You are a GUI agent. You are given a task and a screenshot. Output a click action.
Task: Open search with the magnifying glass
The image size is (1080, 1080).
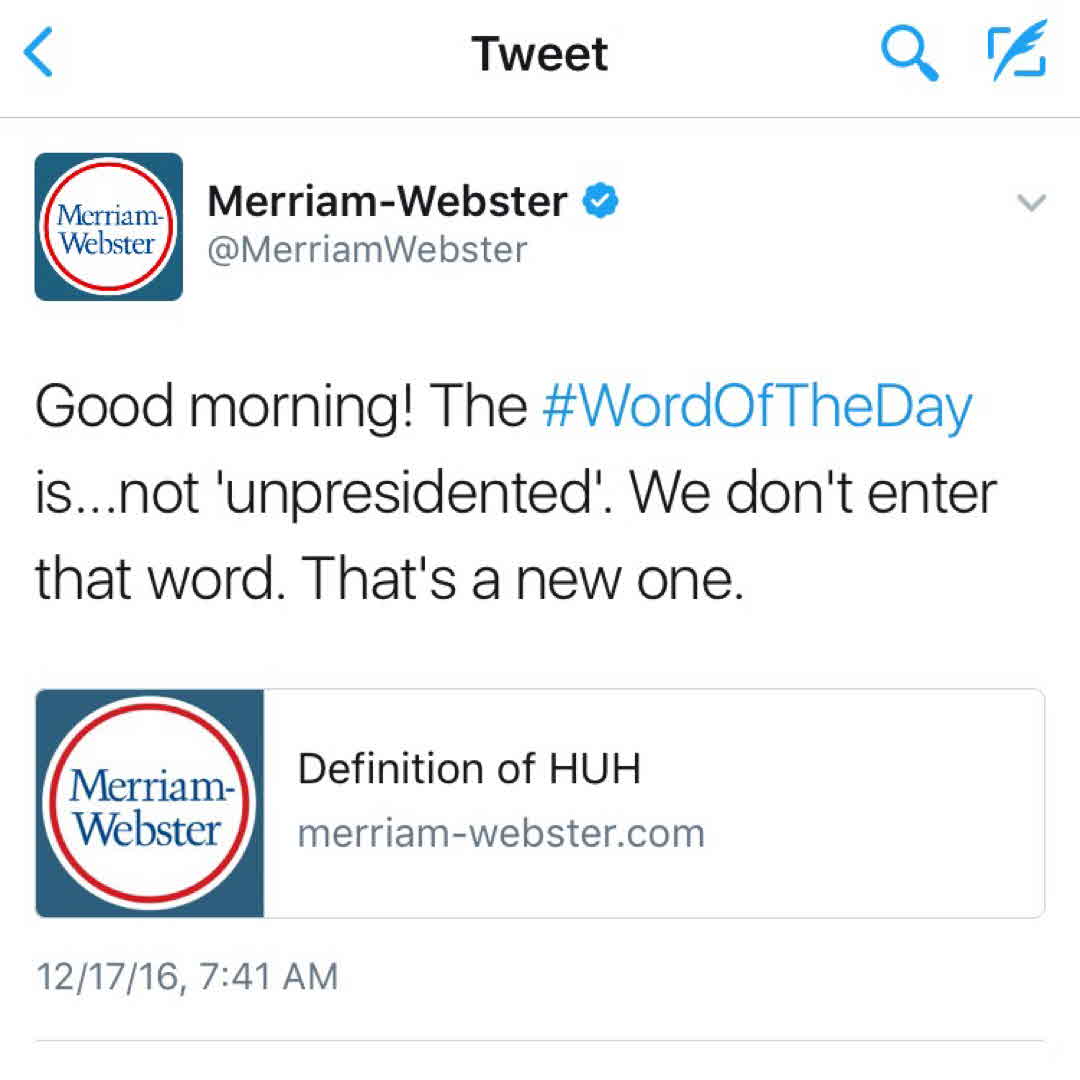coord(908,54)
